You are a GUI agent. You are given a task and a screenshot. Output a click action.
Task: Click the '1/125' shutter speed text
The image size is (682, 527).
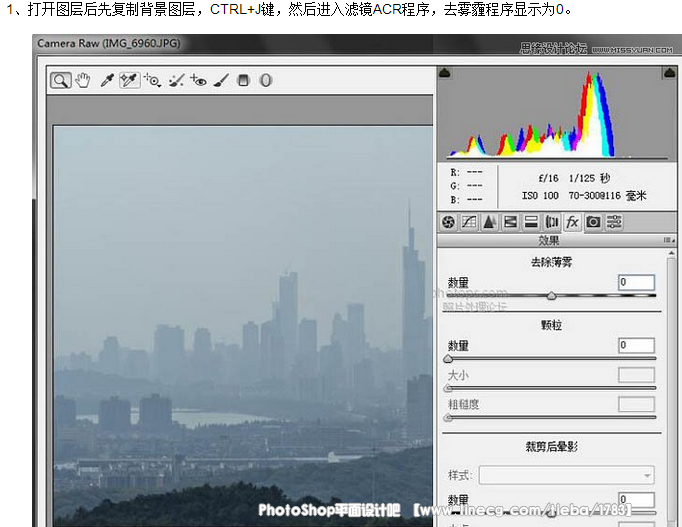click(582, 178)
